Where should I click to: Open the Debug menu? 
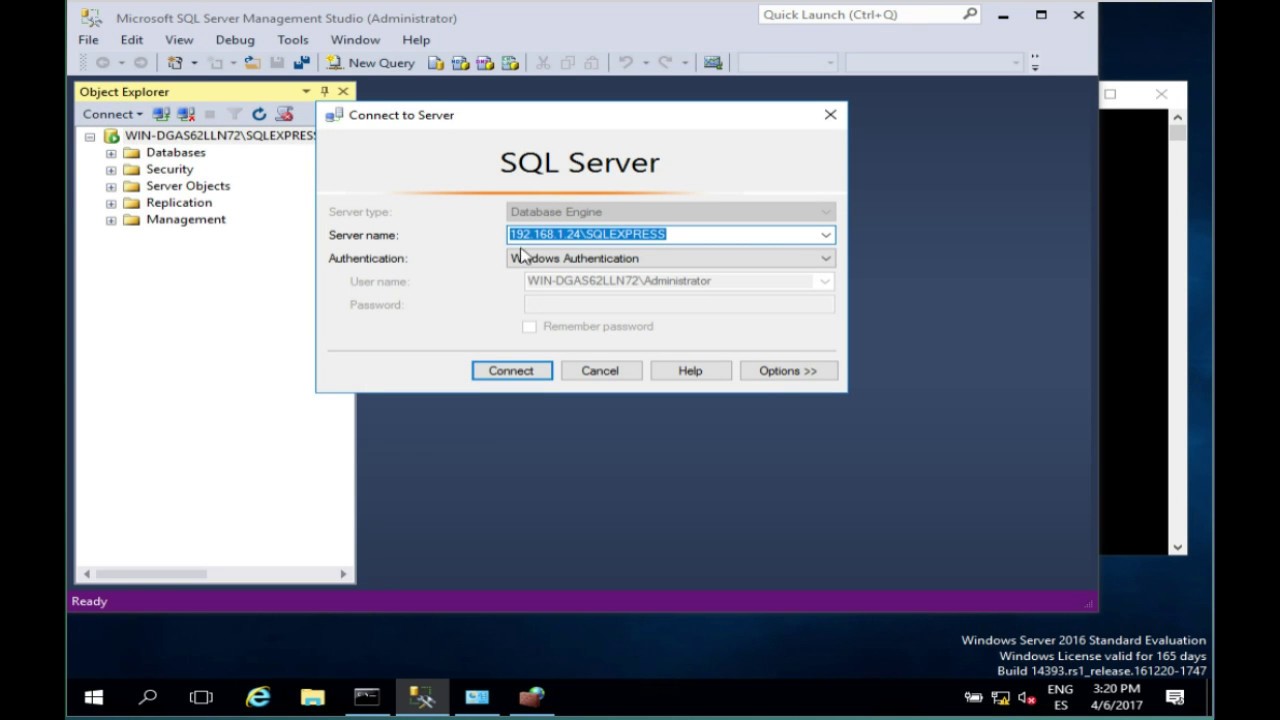pos(235,40)
